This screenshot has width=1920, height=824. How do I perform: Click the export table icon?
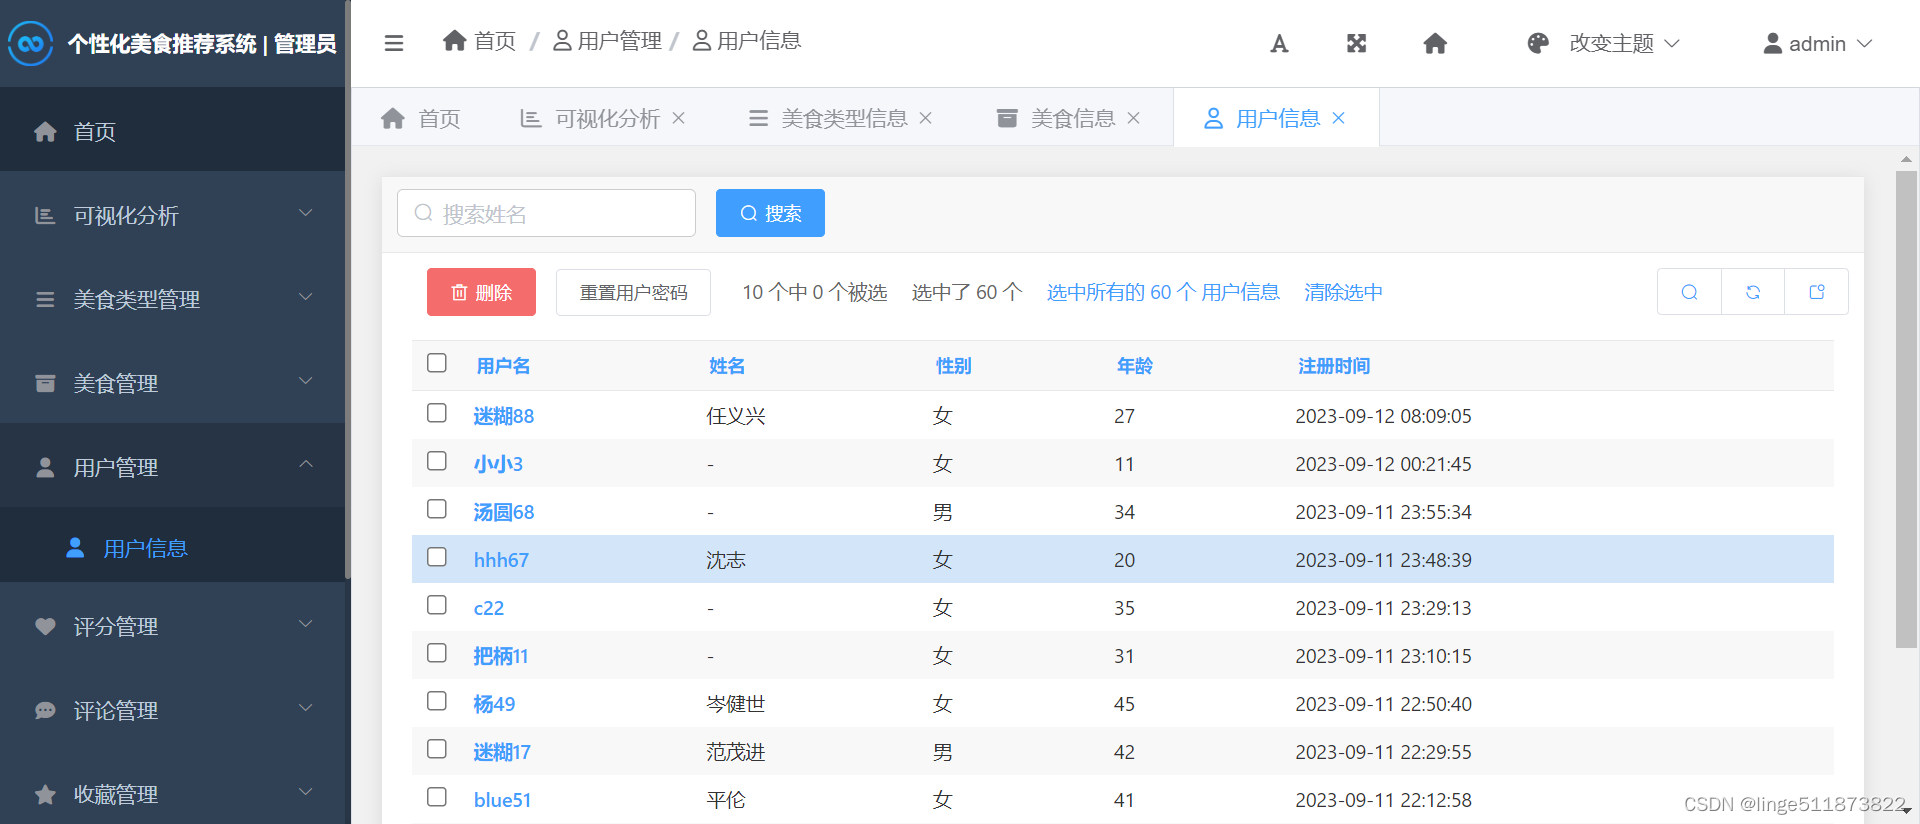coord(1817,292)
